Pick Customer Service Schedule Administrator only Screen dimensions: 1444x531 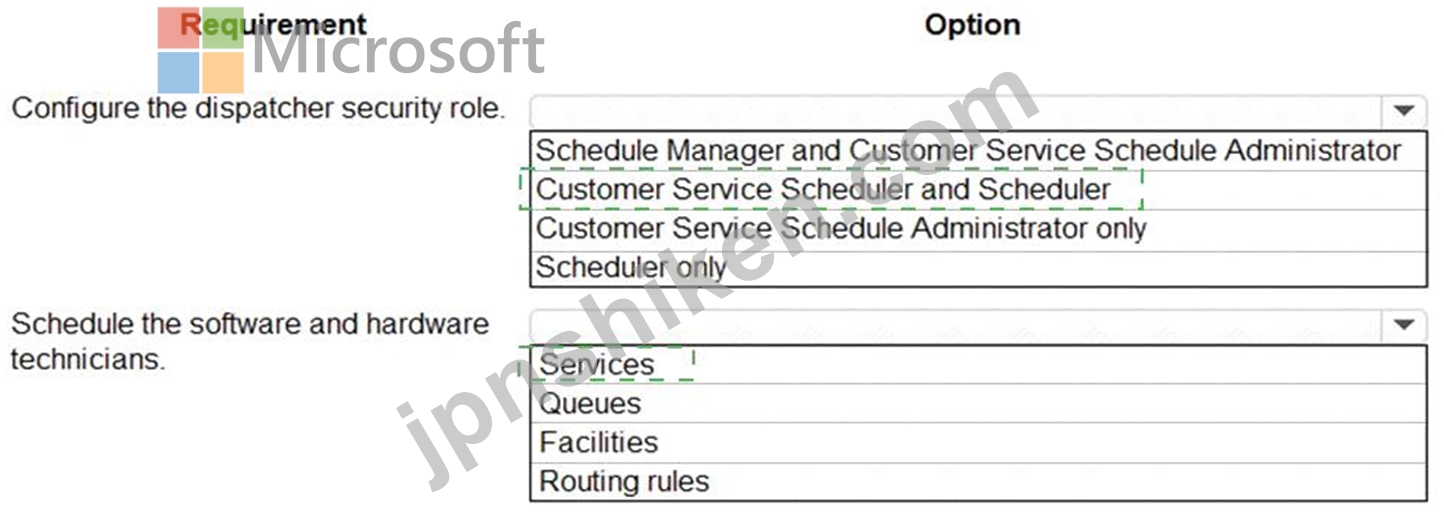pyautogui.click(x=841, y=229)
